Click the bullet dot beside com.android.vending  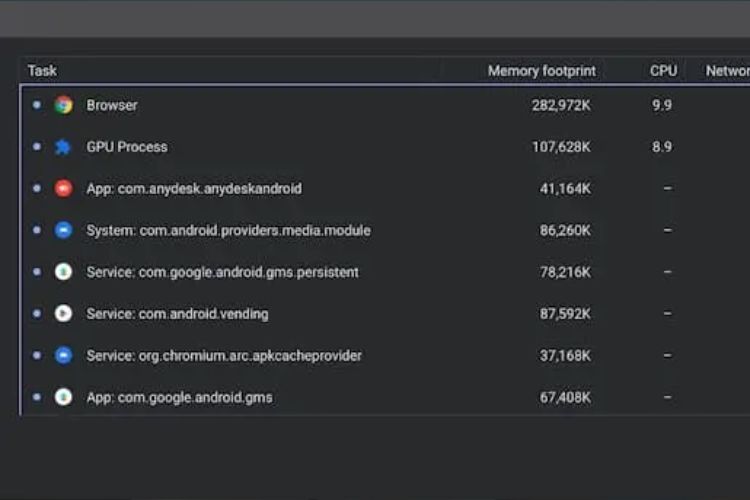click(37, 313)
